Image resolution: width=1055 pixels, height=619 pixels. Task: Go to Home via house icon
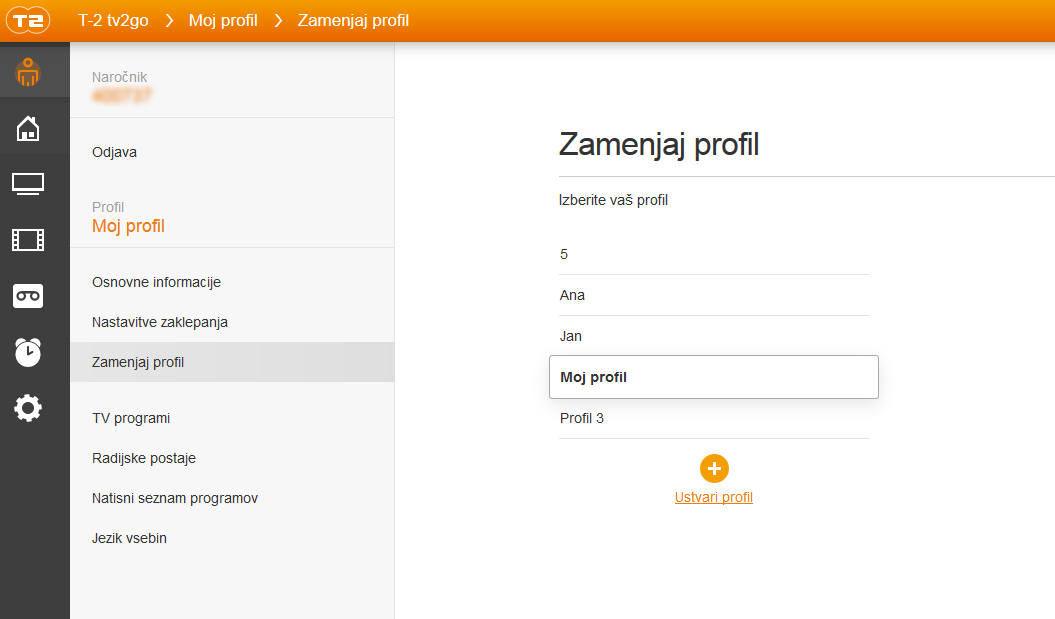(28, 128)
